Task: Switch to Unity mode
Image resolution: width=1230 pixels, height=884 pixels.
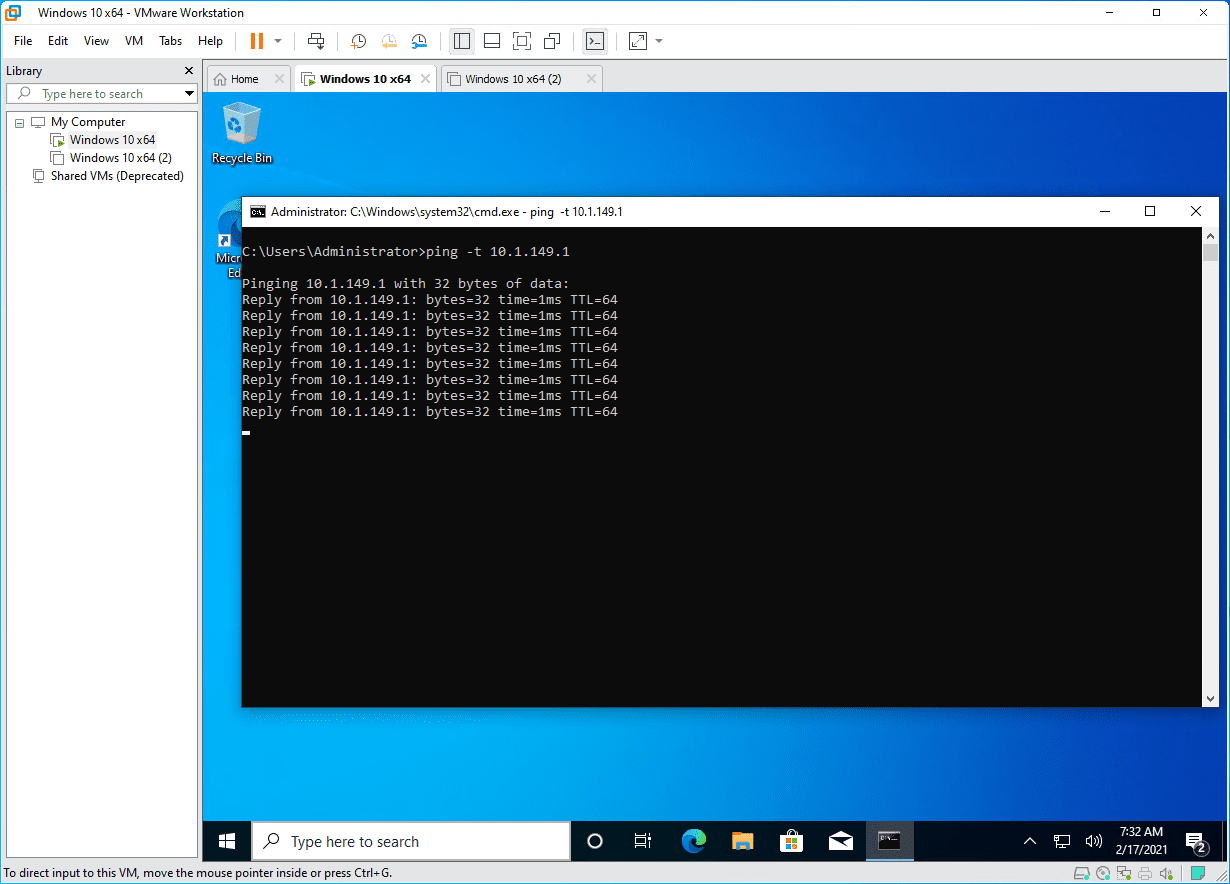Action: [551, 41]
